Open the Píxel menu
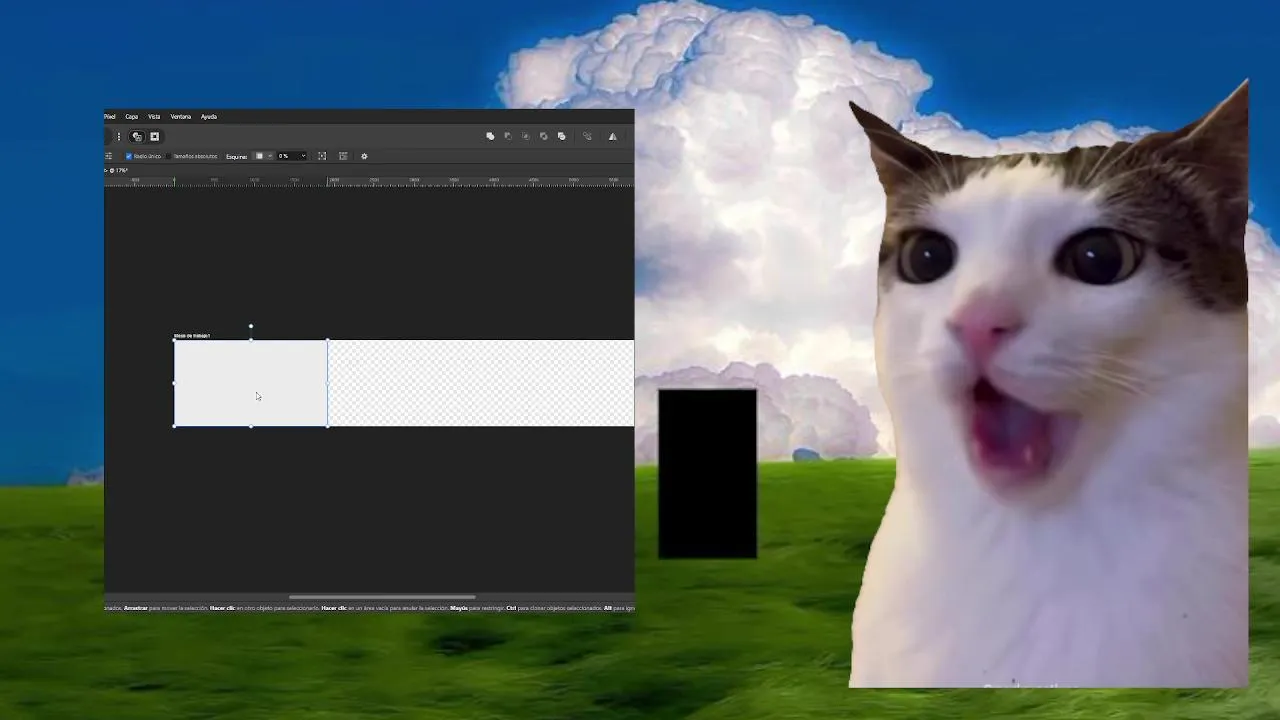The height and width of the screenshot is (720, 1280). pyautogui.click(x=110, y=117)
